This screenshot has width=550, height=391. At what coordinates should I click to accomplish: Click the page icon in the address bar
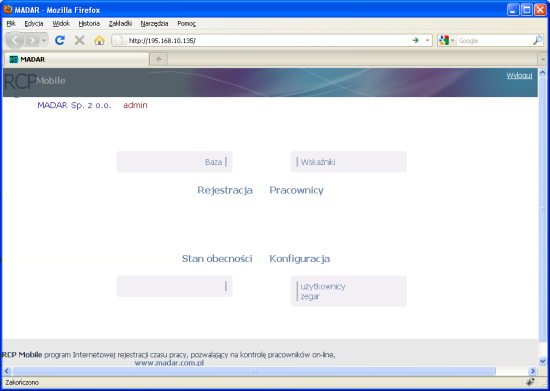119,41
